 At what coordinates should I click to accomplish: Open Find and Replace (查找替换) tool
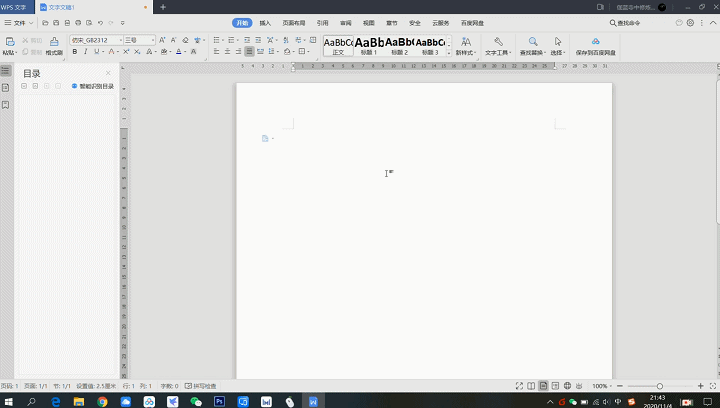tap(533, 45)
